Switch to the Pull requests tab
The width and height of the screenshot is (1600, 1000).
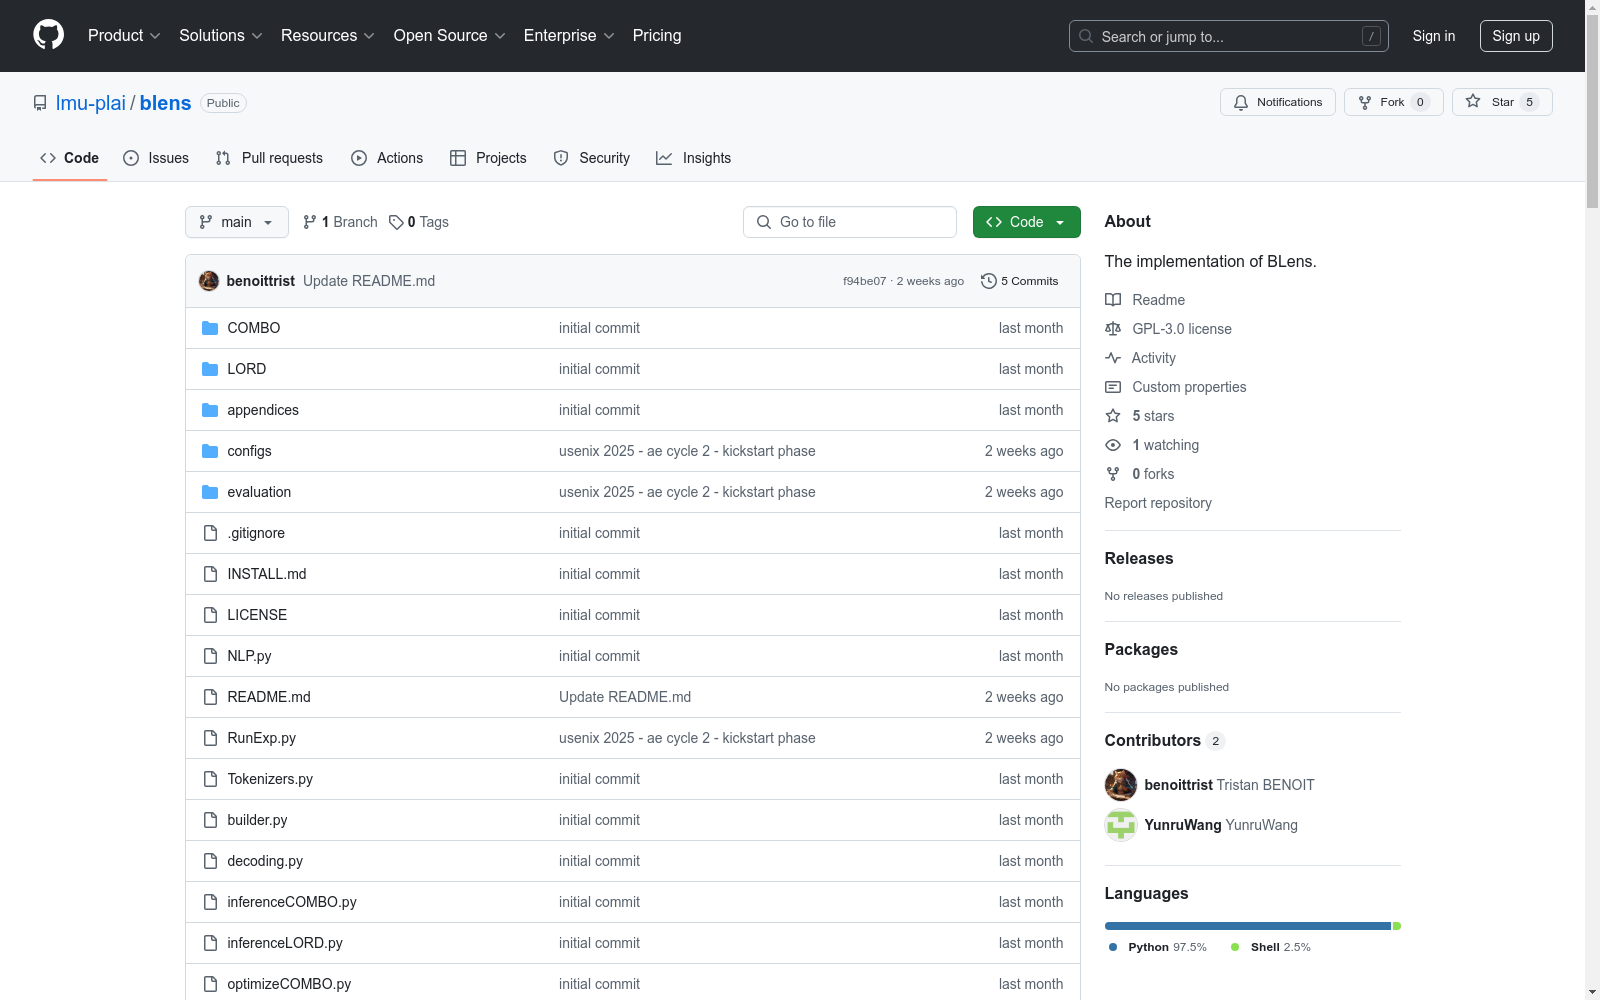click(x=269, y=158)
